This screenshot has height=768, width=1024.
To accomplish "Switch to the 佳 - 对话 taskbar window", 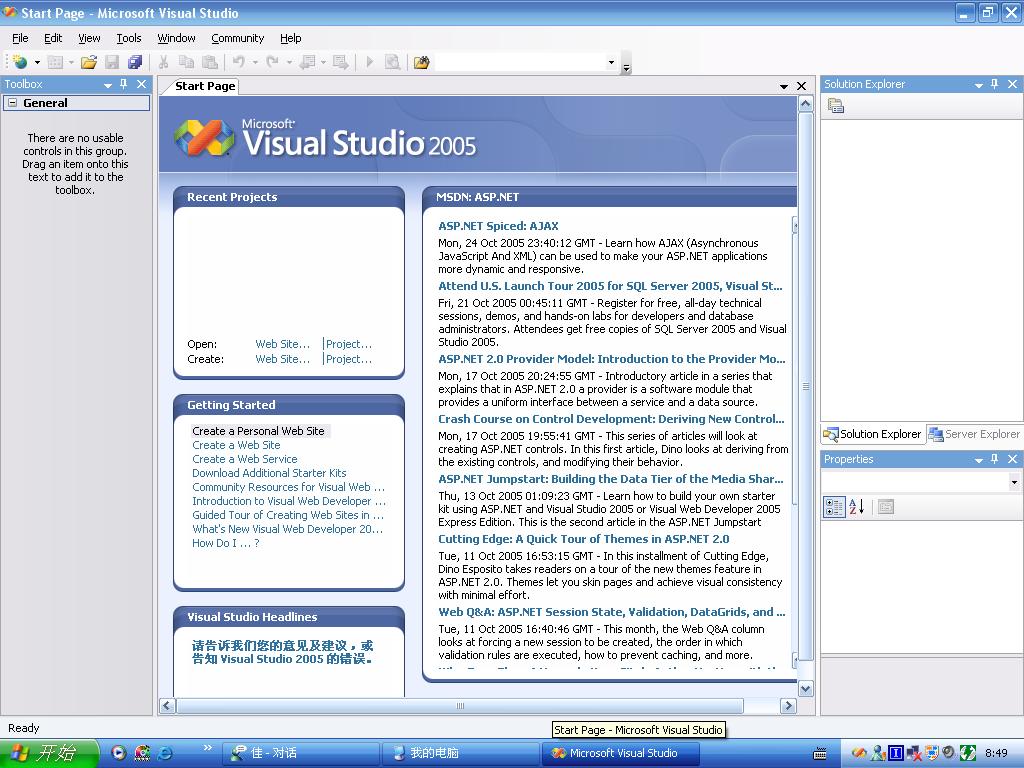I will click(301, 753).
